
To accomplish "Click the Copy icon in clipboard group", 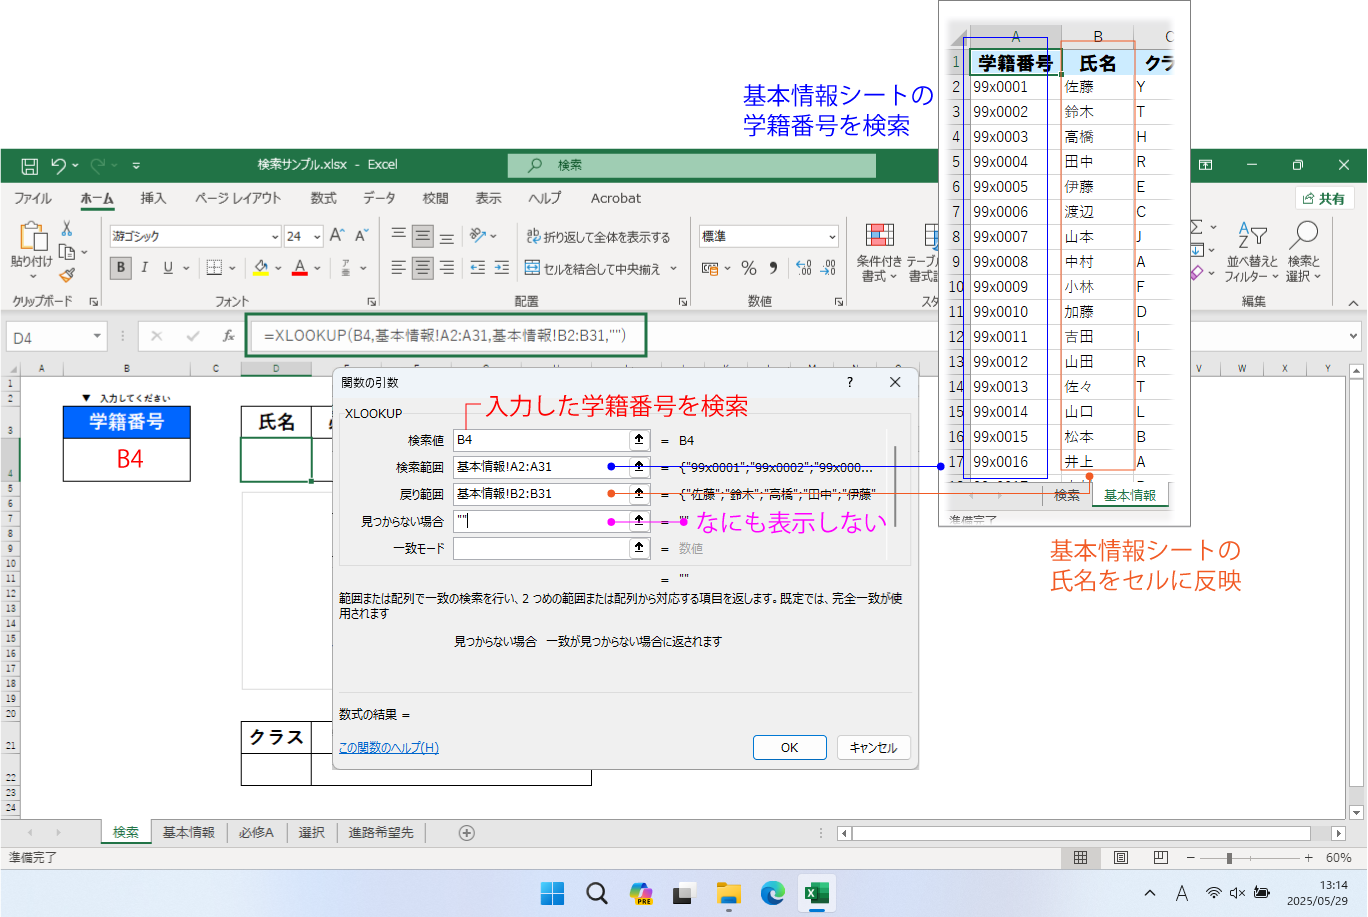I will pos(67,252).
